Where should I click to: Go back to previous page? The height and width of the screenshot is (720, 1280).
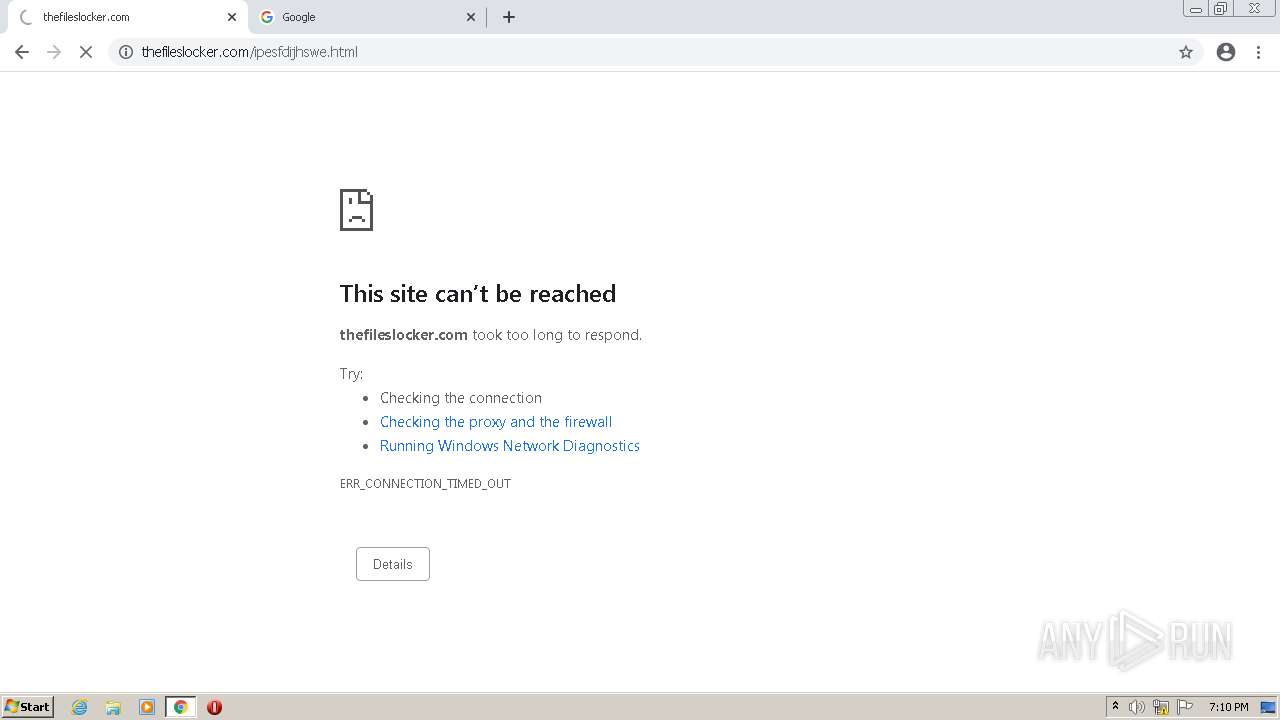click(x=22, y=52)
